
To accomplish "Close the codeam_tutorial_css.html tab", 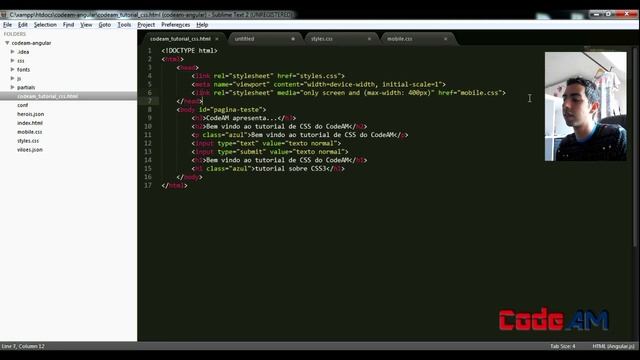I will pos(217,39).
